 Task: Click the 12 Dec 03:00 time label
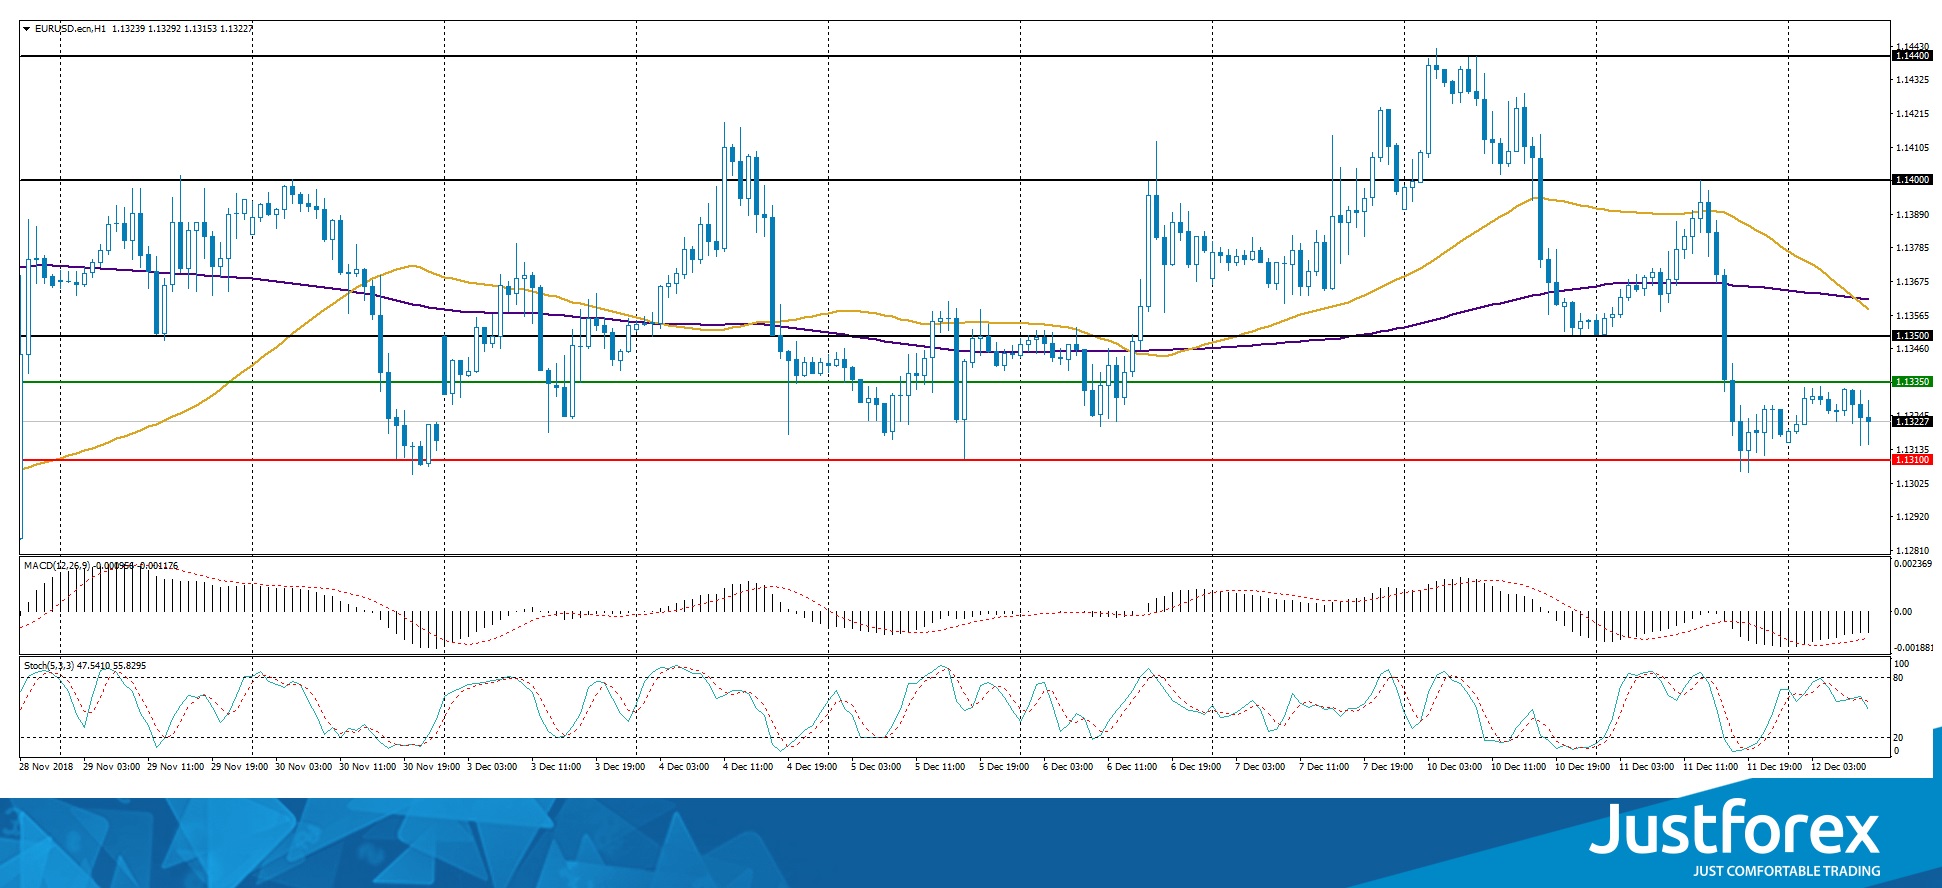1838,767
